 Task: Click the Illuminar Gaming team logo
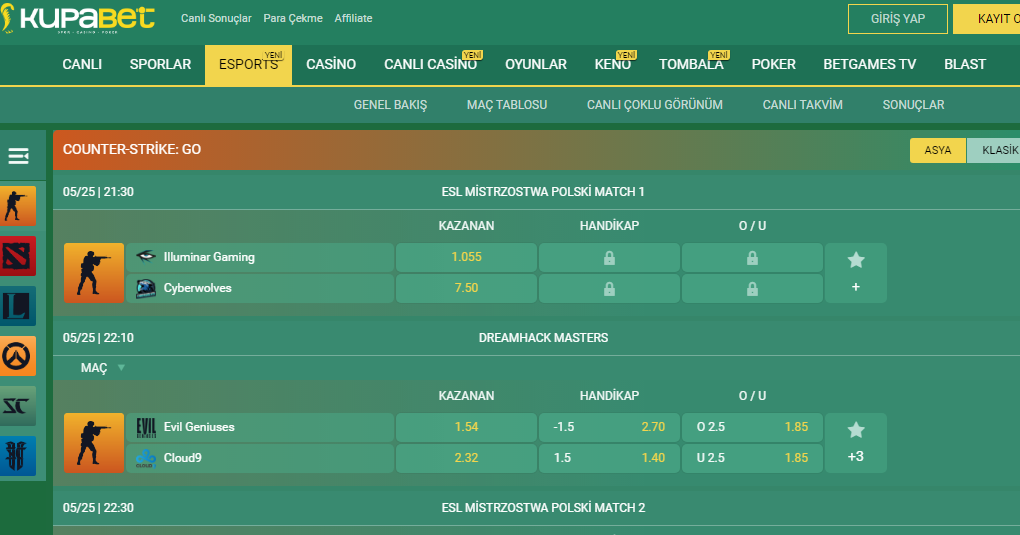146,256
